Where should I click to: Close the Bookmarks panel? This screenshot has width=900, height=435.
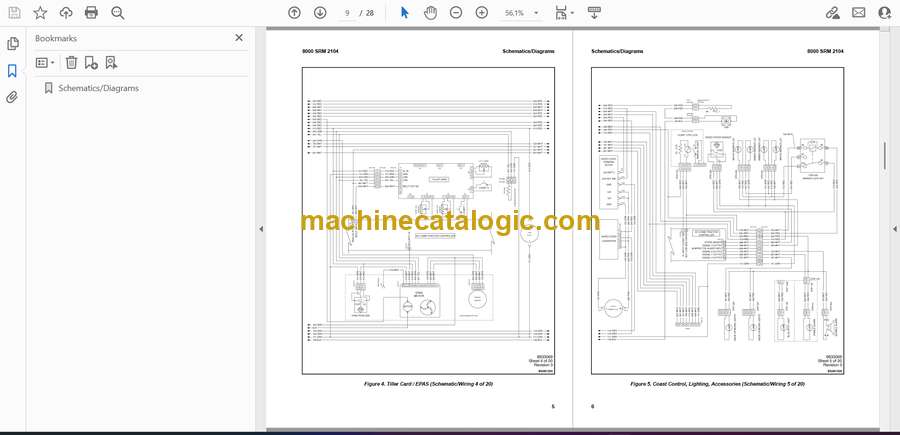[239, 38]
